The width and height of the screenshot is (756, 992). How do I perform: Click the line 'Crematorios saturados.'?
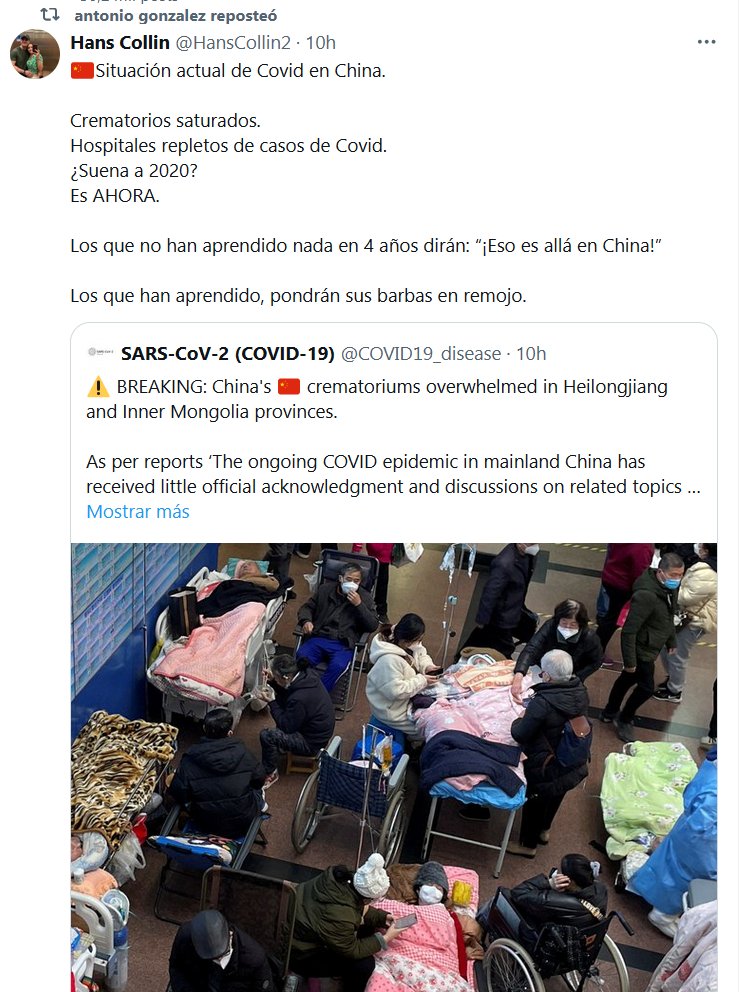pyautogui.click(x=165, y=120)
